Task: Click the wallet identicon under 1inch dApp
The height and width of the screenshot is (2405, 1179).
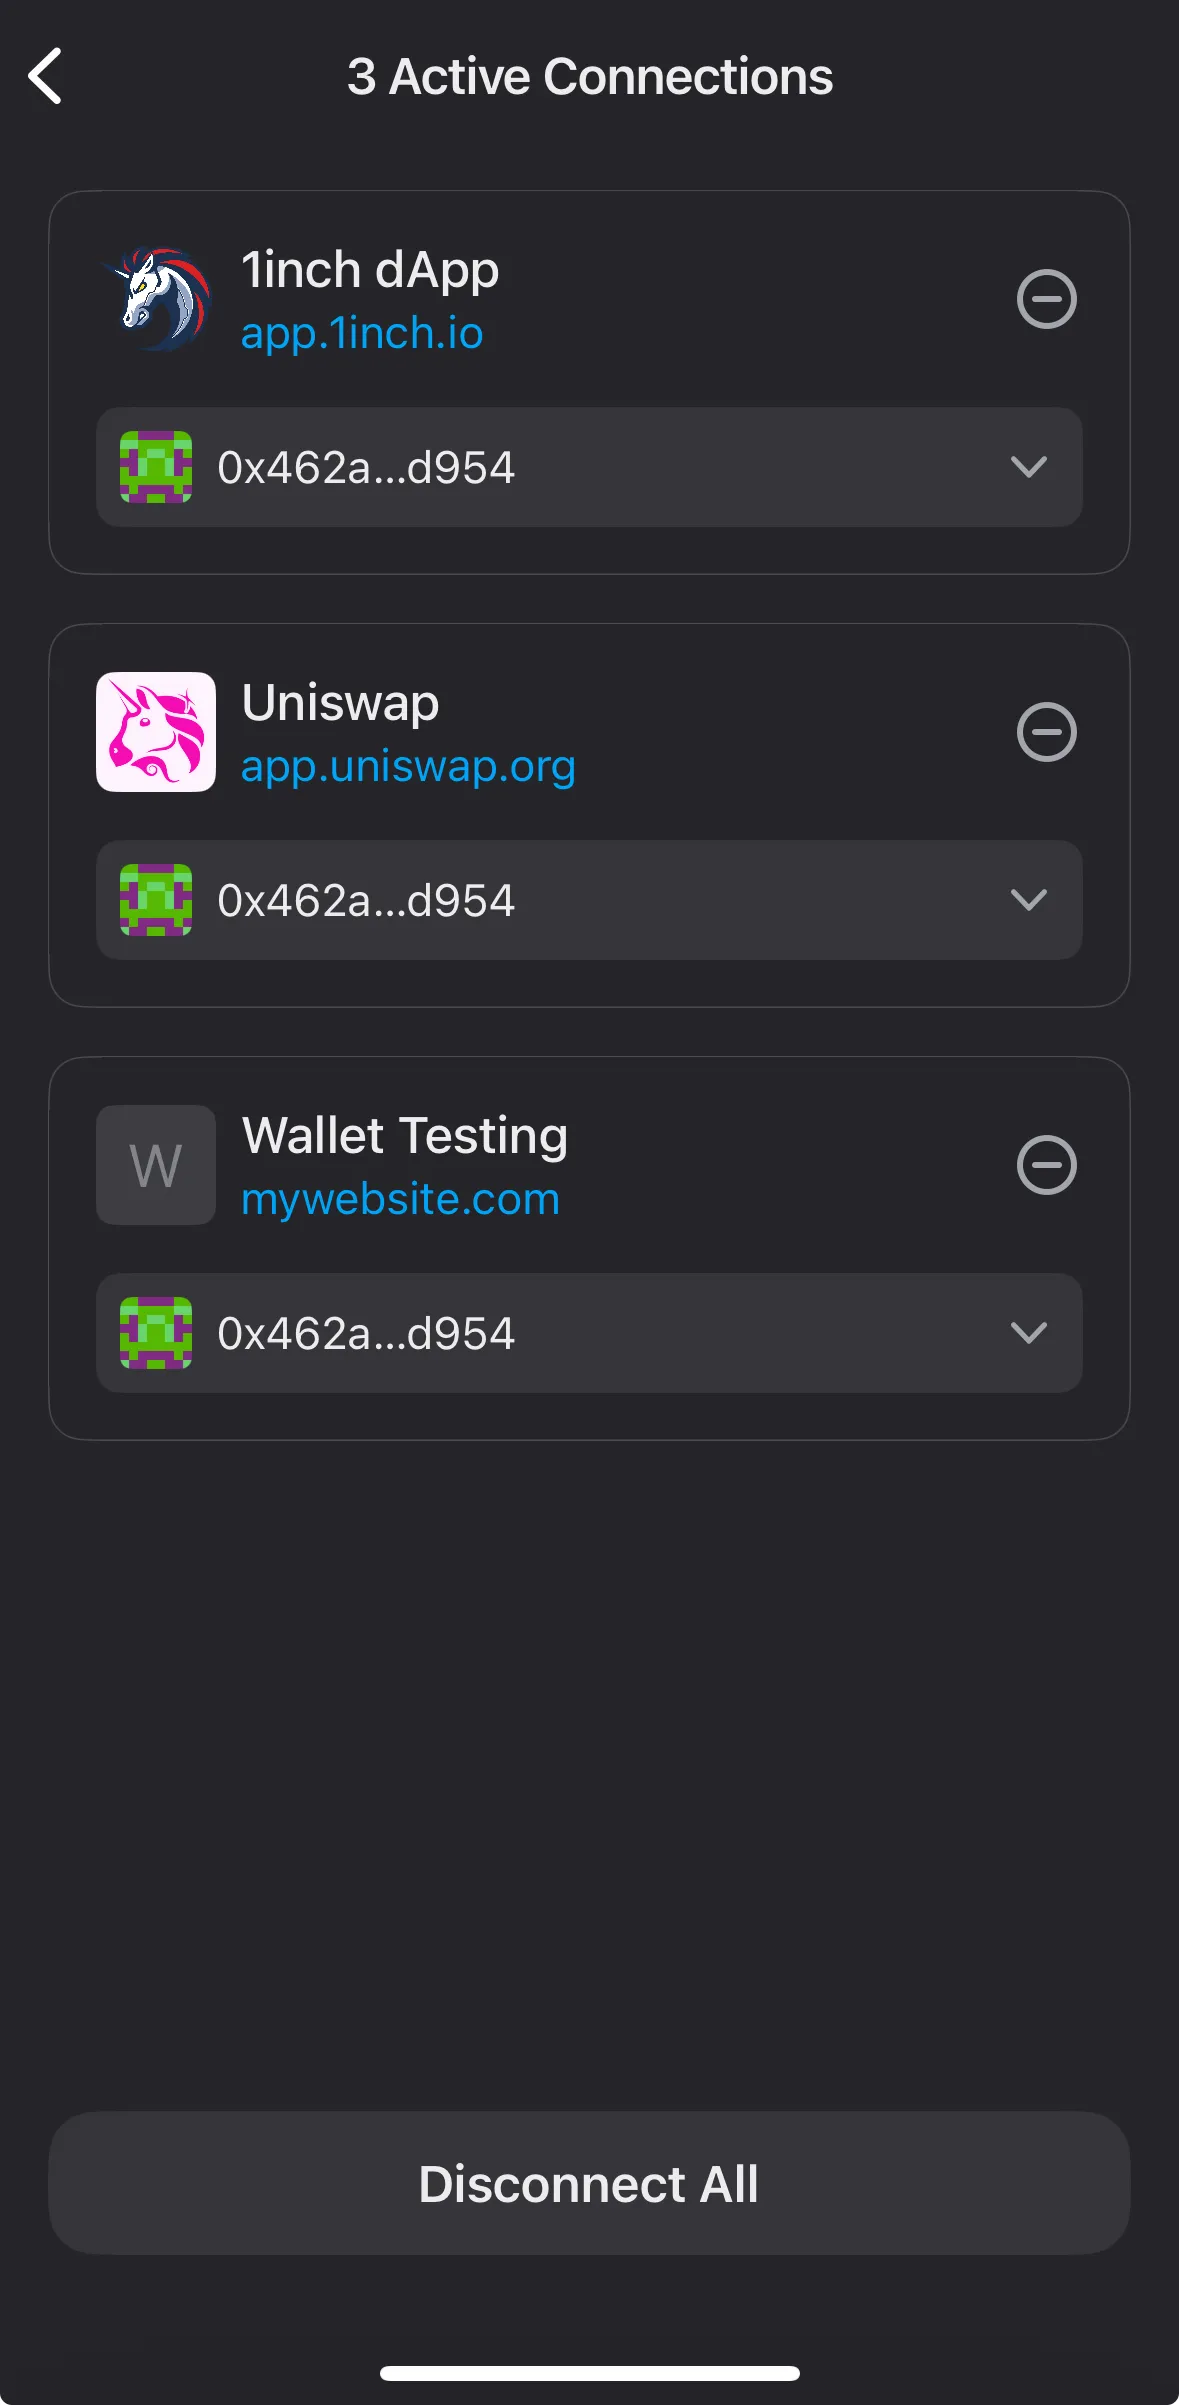Action: point(156,467)
